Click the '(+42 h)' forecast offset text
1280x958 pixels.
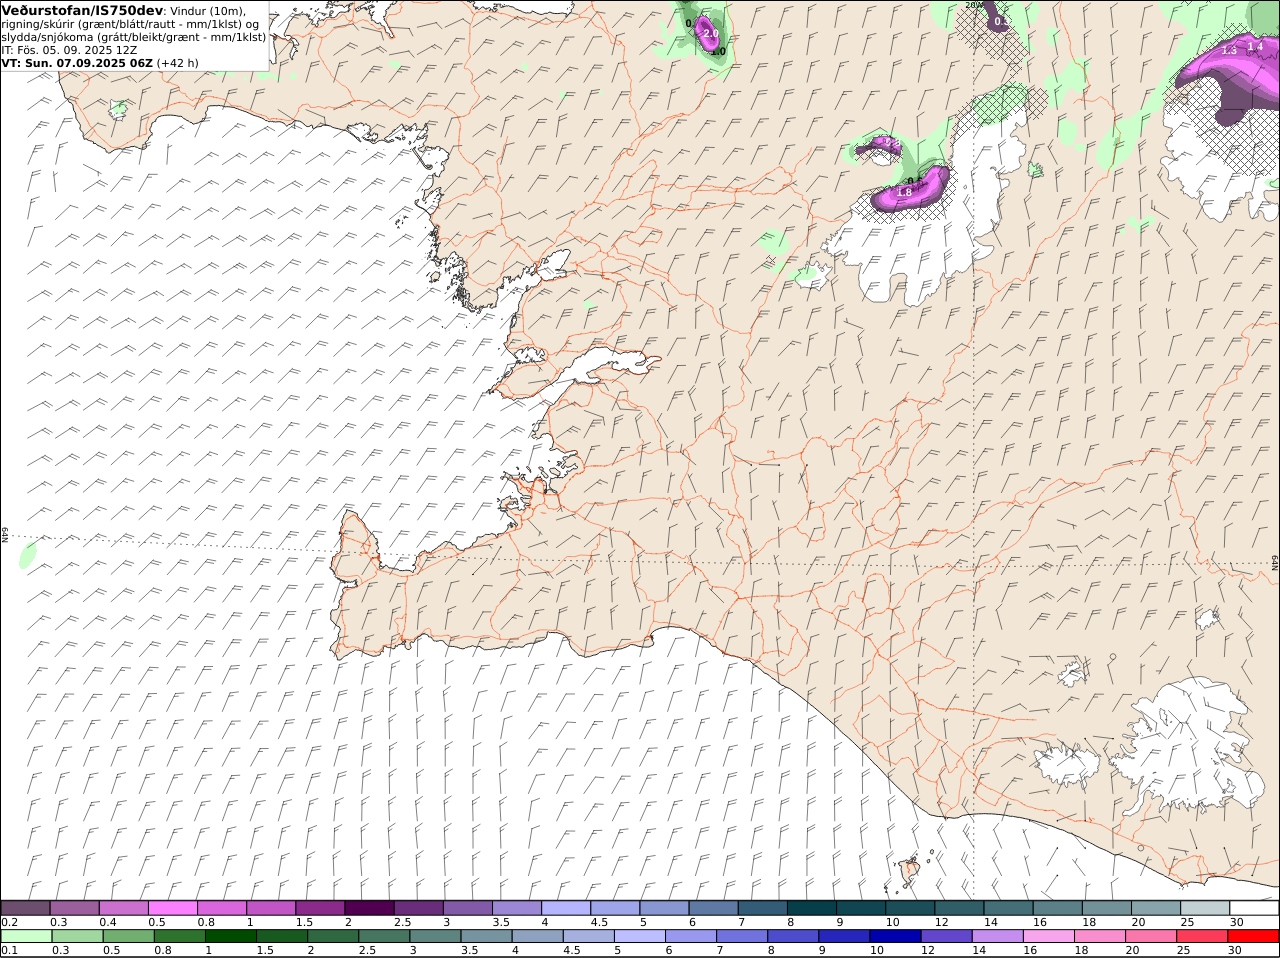pyautogui.click(x=177, y=62)
